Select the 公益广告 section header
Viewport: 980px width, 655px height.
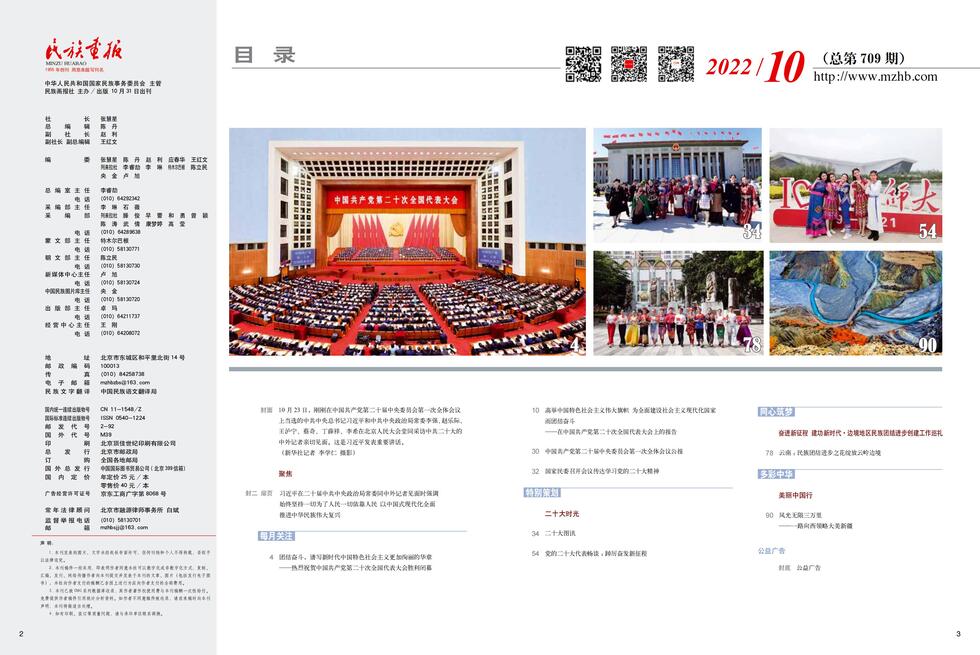pyautogui.click(x=771, y=551)
